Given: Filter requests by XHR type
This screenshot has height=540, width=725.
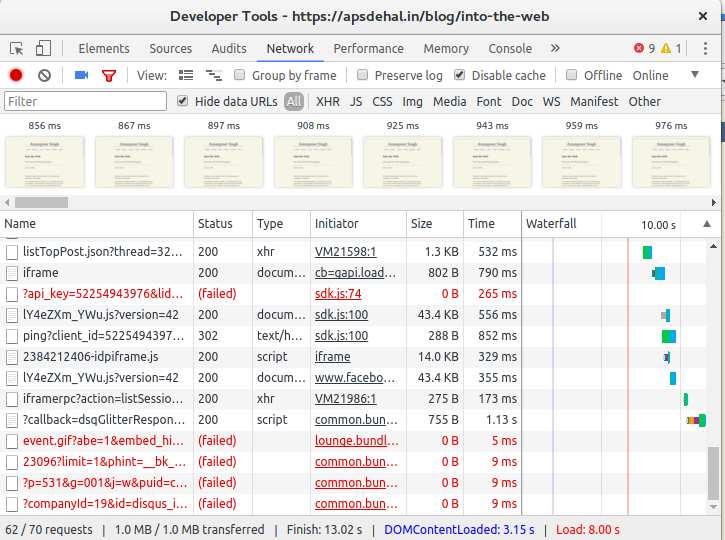Looking at the screenshot, I should (x=327, y=101).
